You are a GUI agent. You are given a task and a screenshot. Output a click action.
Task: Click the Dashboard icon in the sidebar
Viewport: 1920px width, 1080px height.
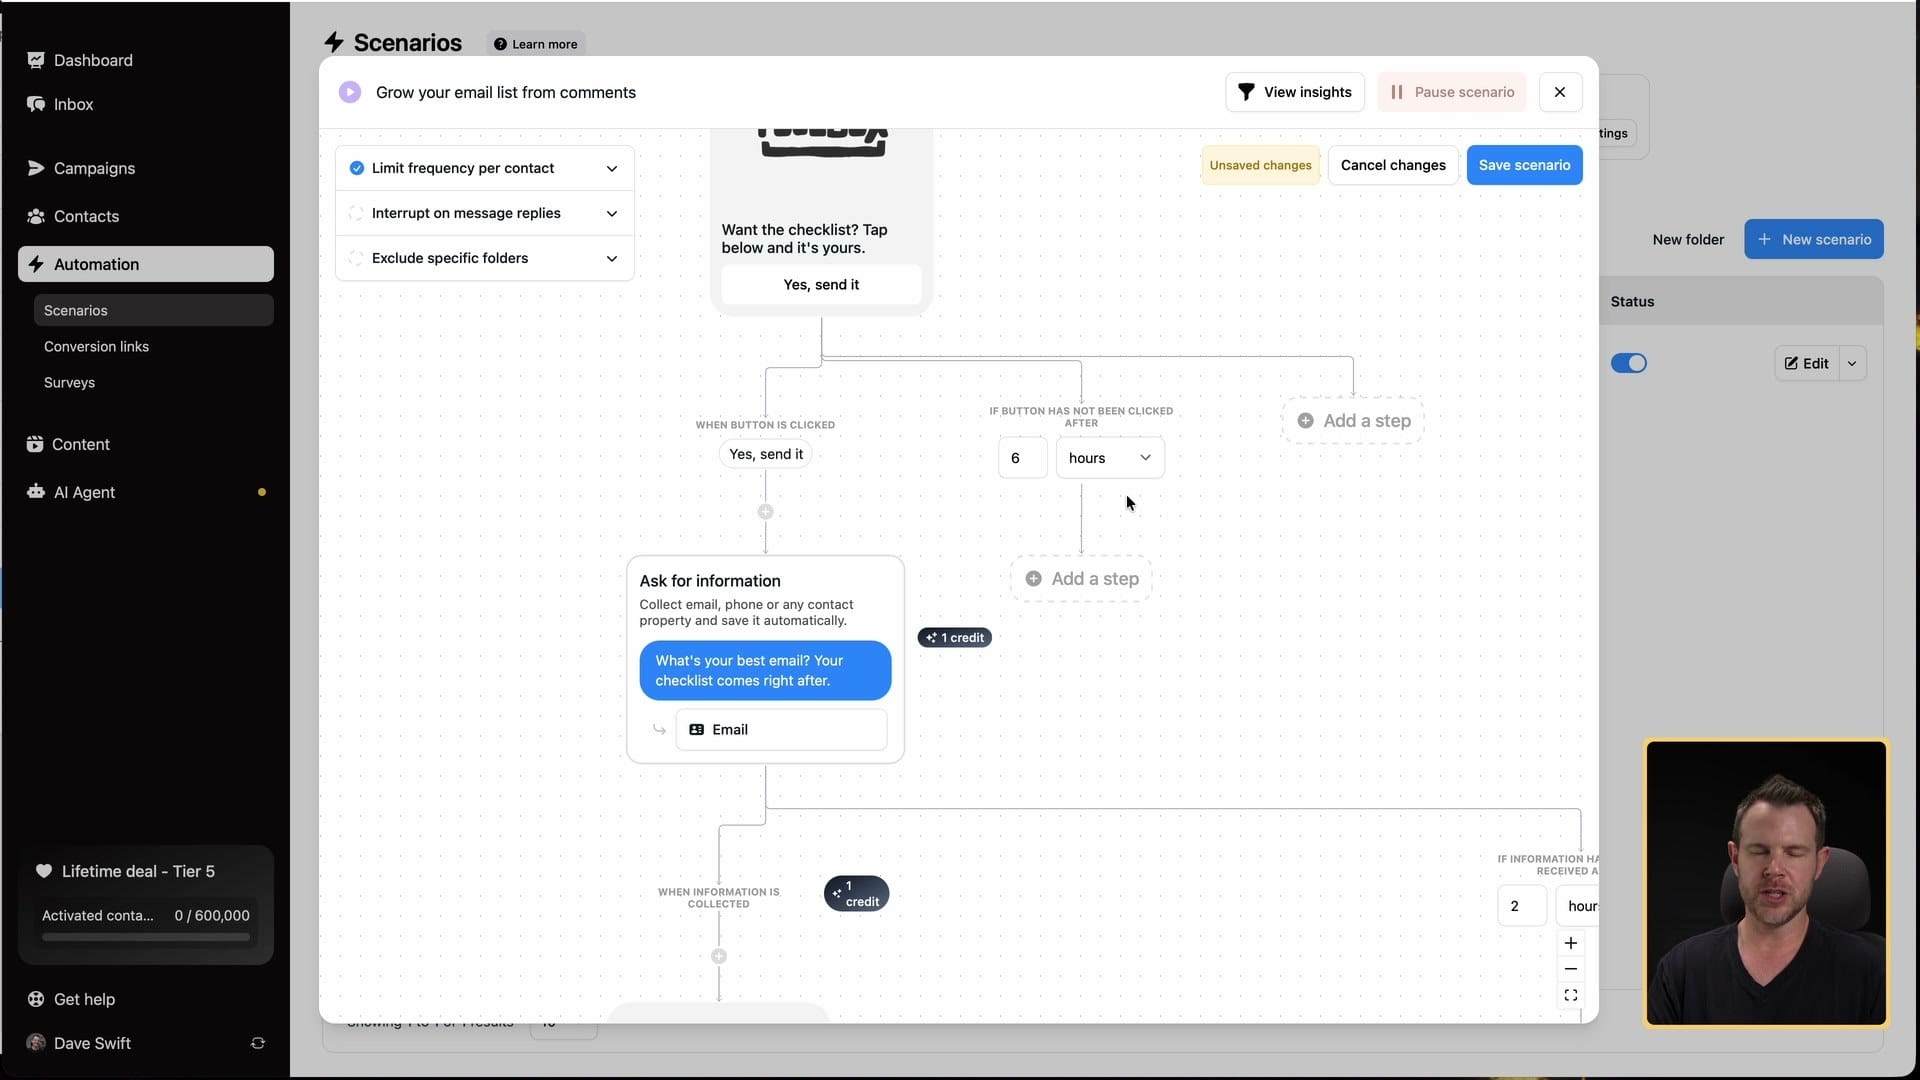click(36, 60)
